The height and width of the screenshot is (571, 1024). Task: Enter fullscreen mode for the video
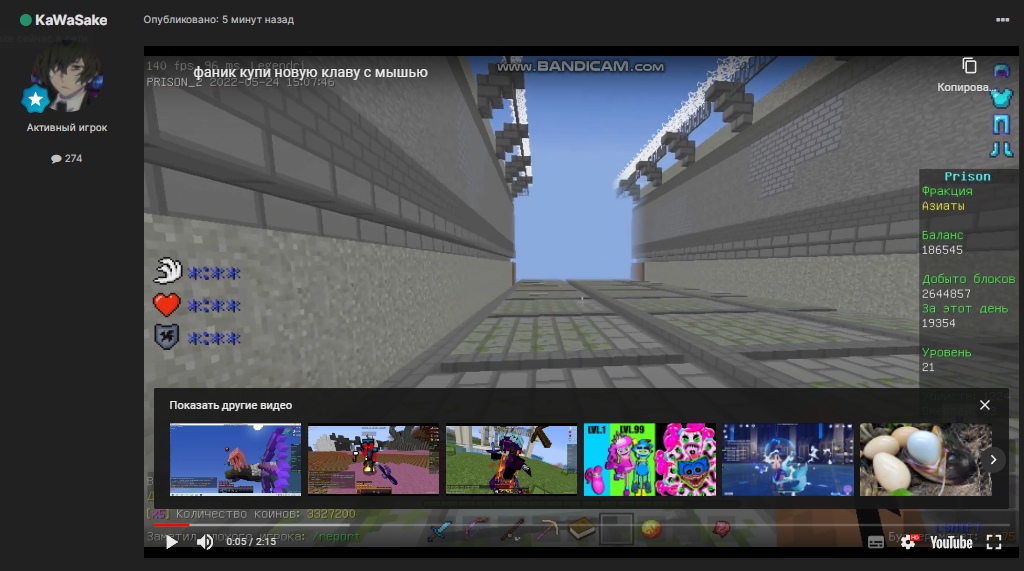(994, 542)
